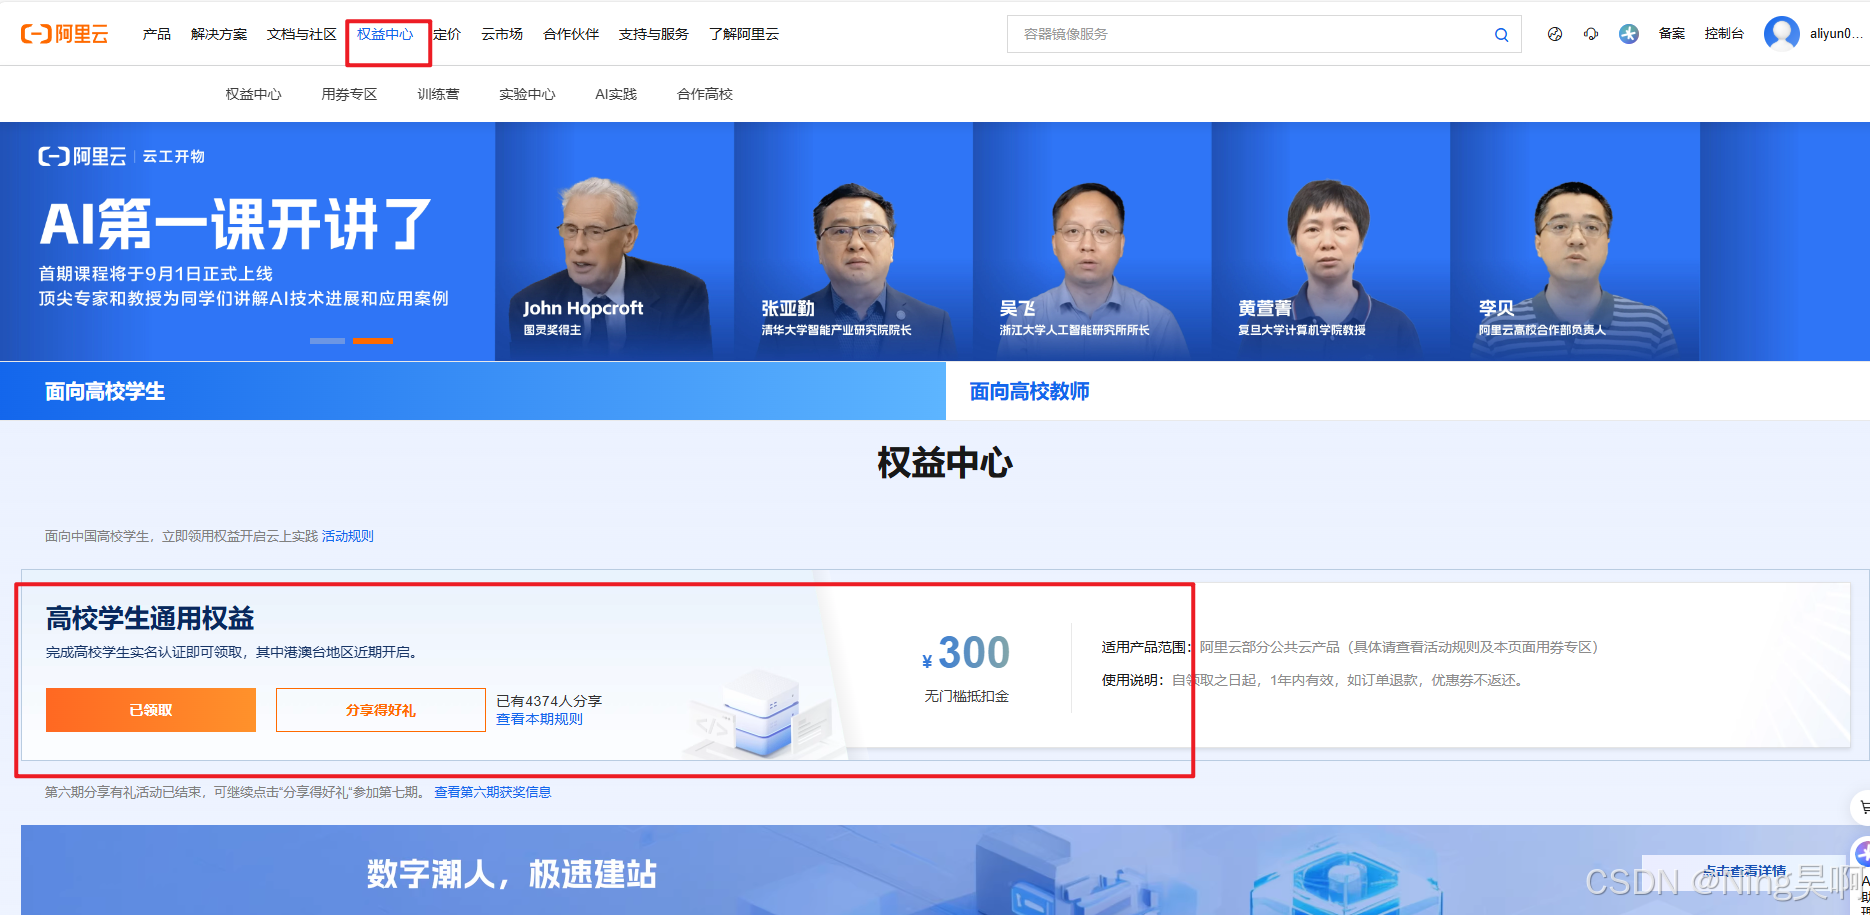Click 李贝's portrait in banner

coord(1575,242)
